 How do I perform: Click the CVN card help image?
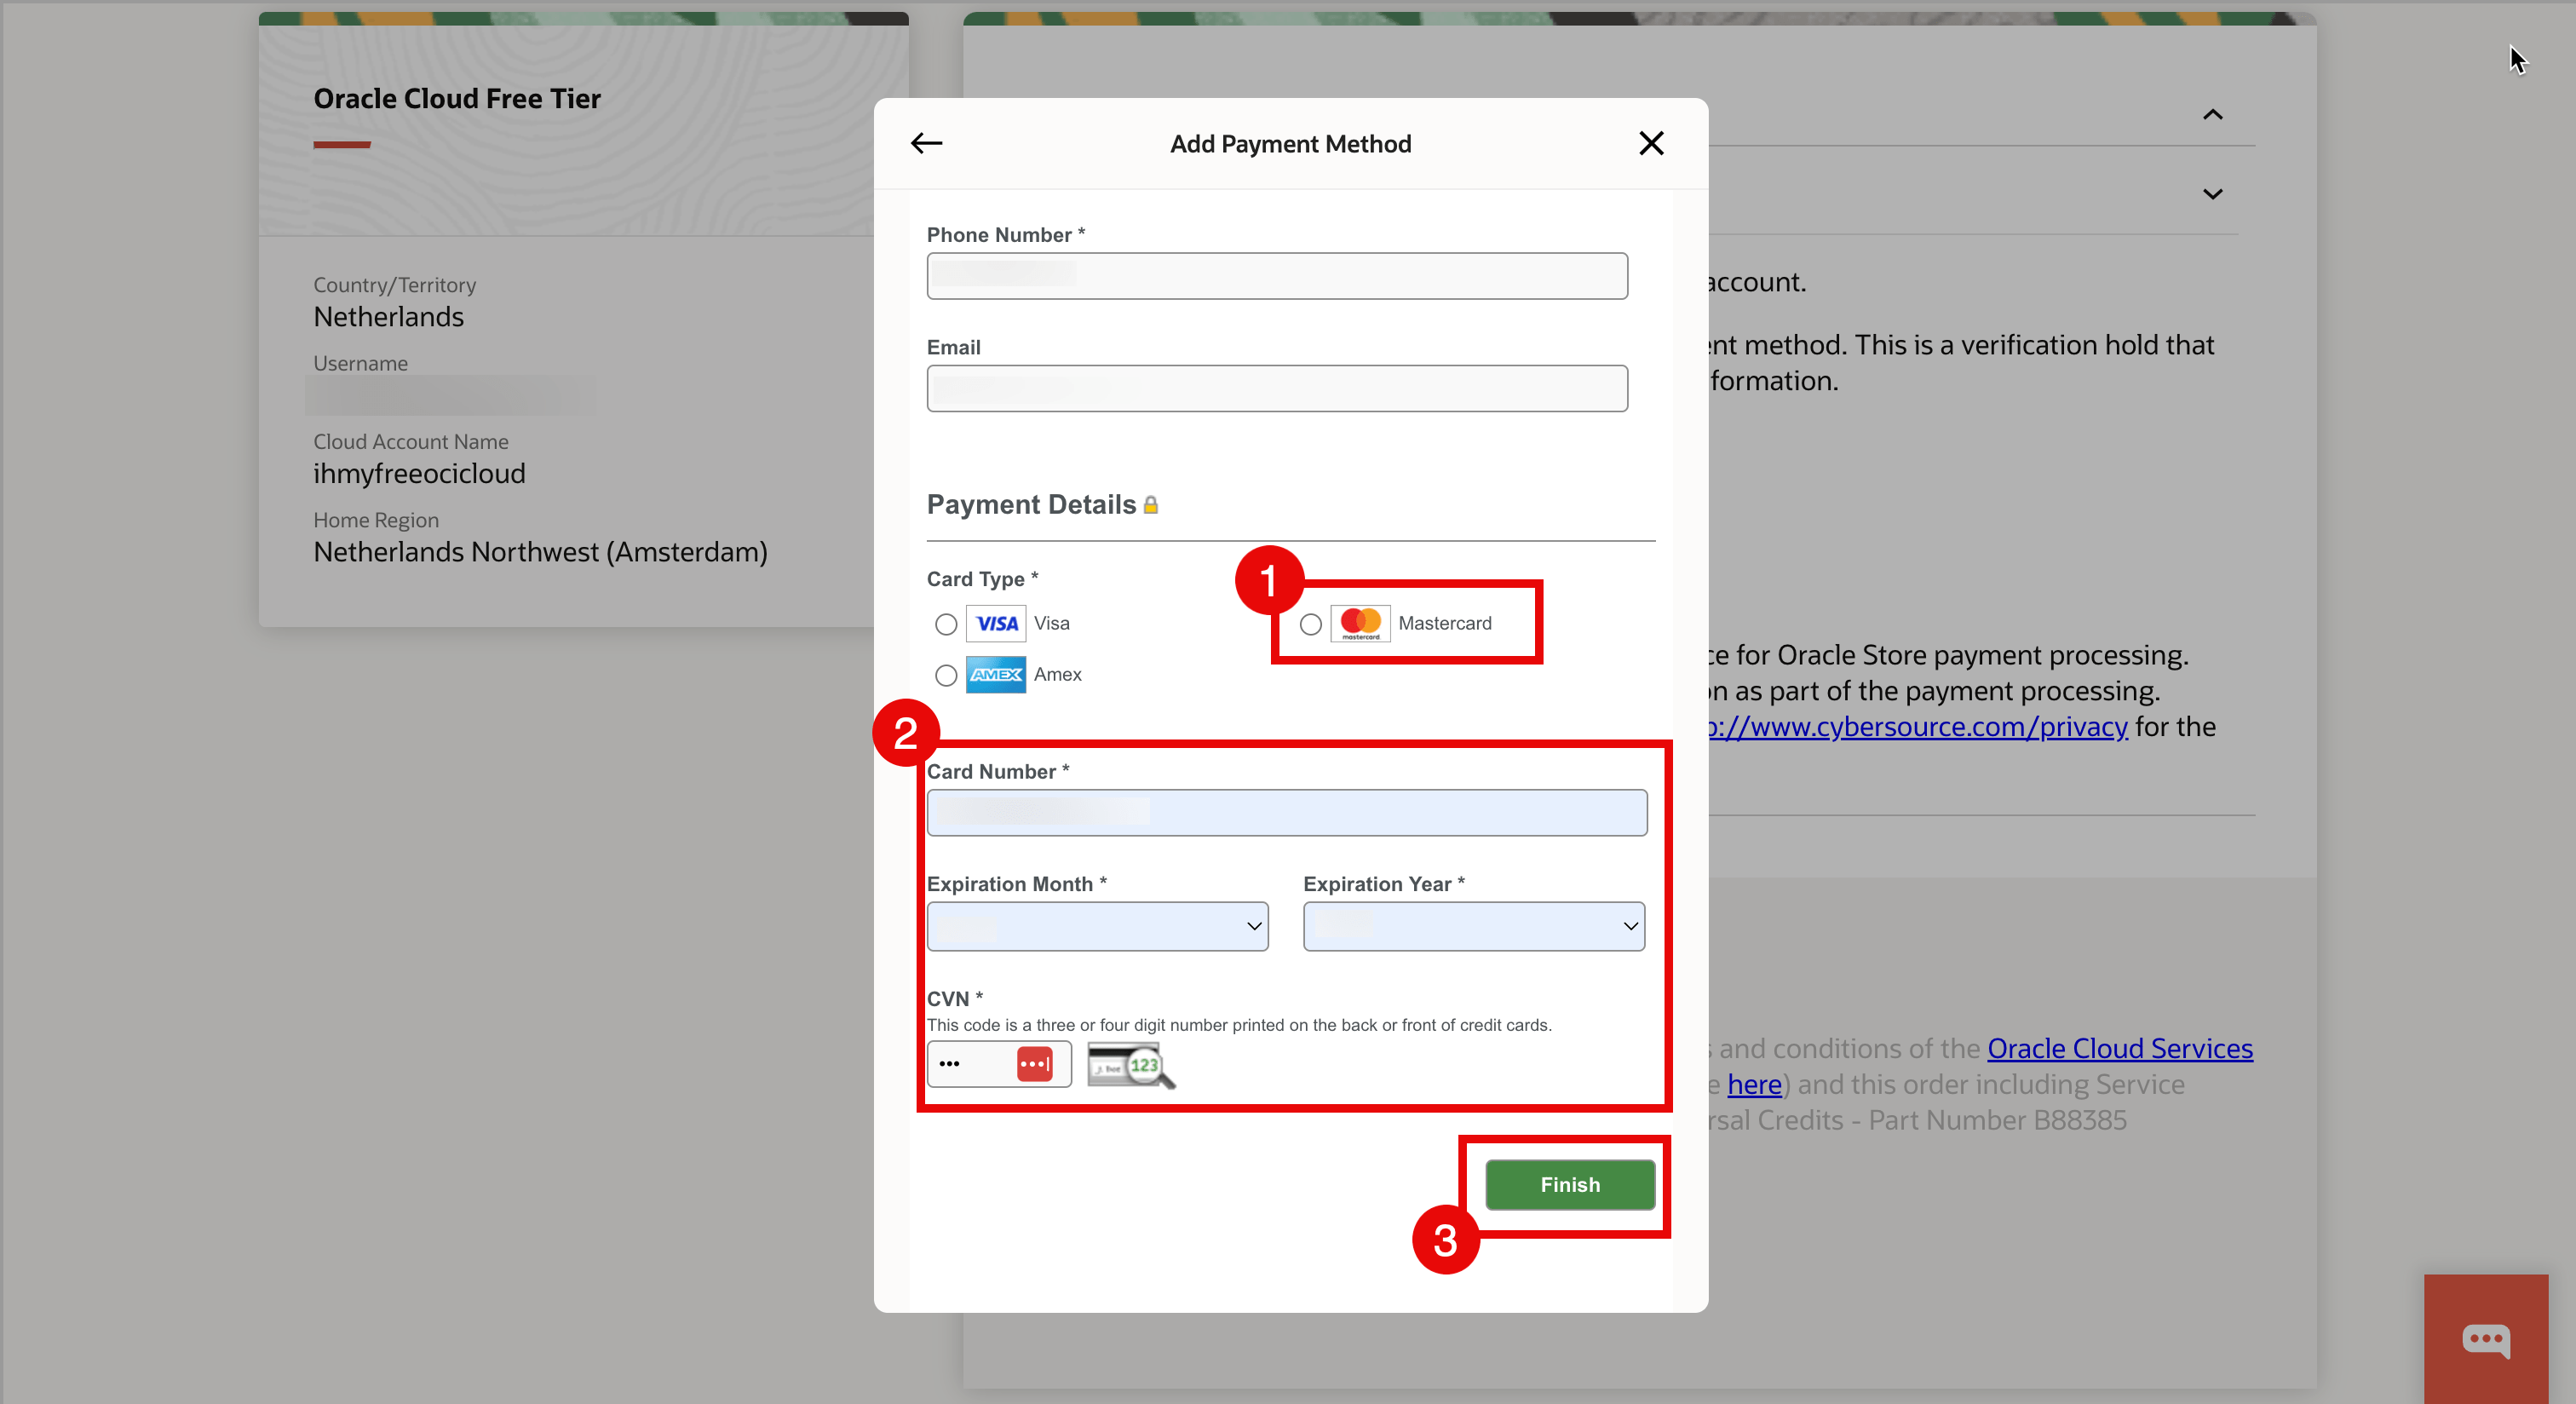click(x=1130, y=1064)
